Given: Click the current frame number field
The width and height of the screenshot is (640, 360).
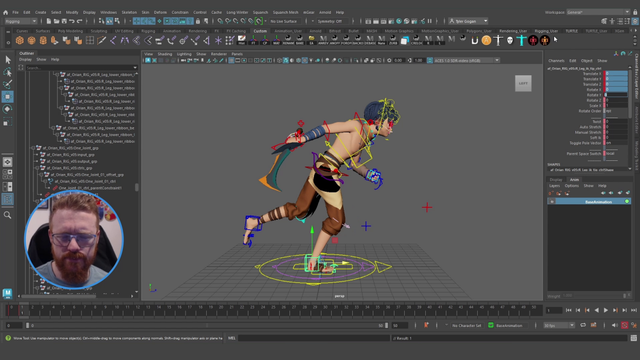Looking at the screenshot, I should point(554,311).
